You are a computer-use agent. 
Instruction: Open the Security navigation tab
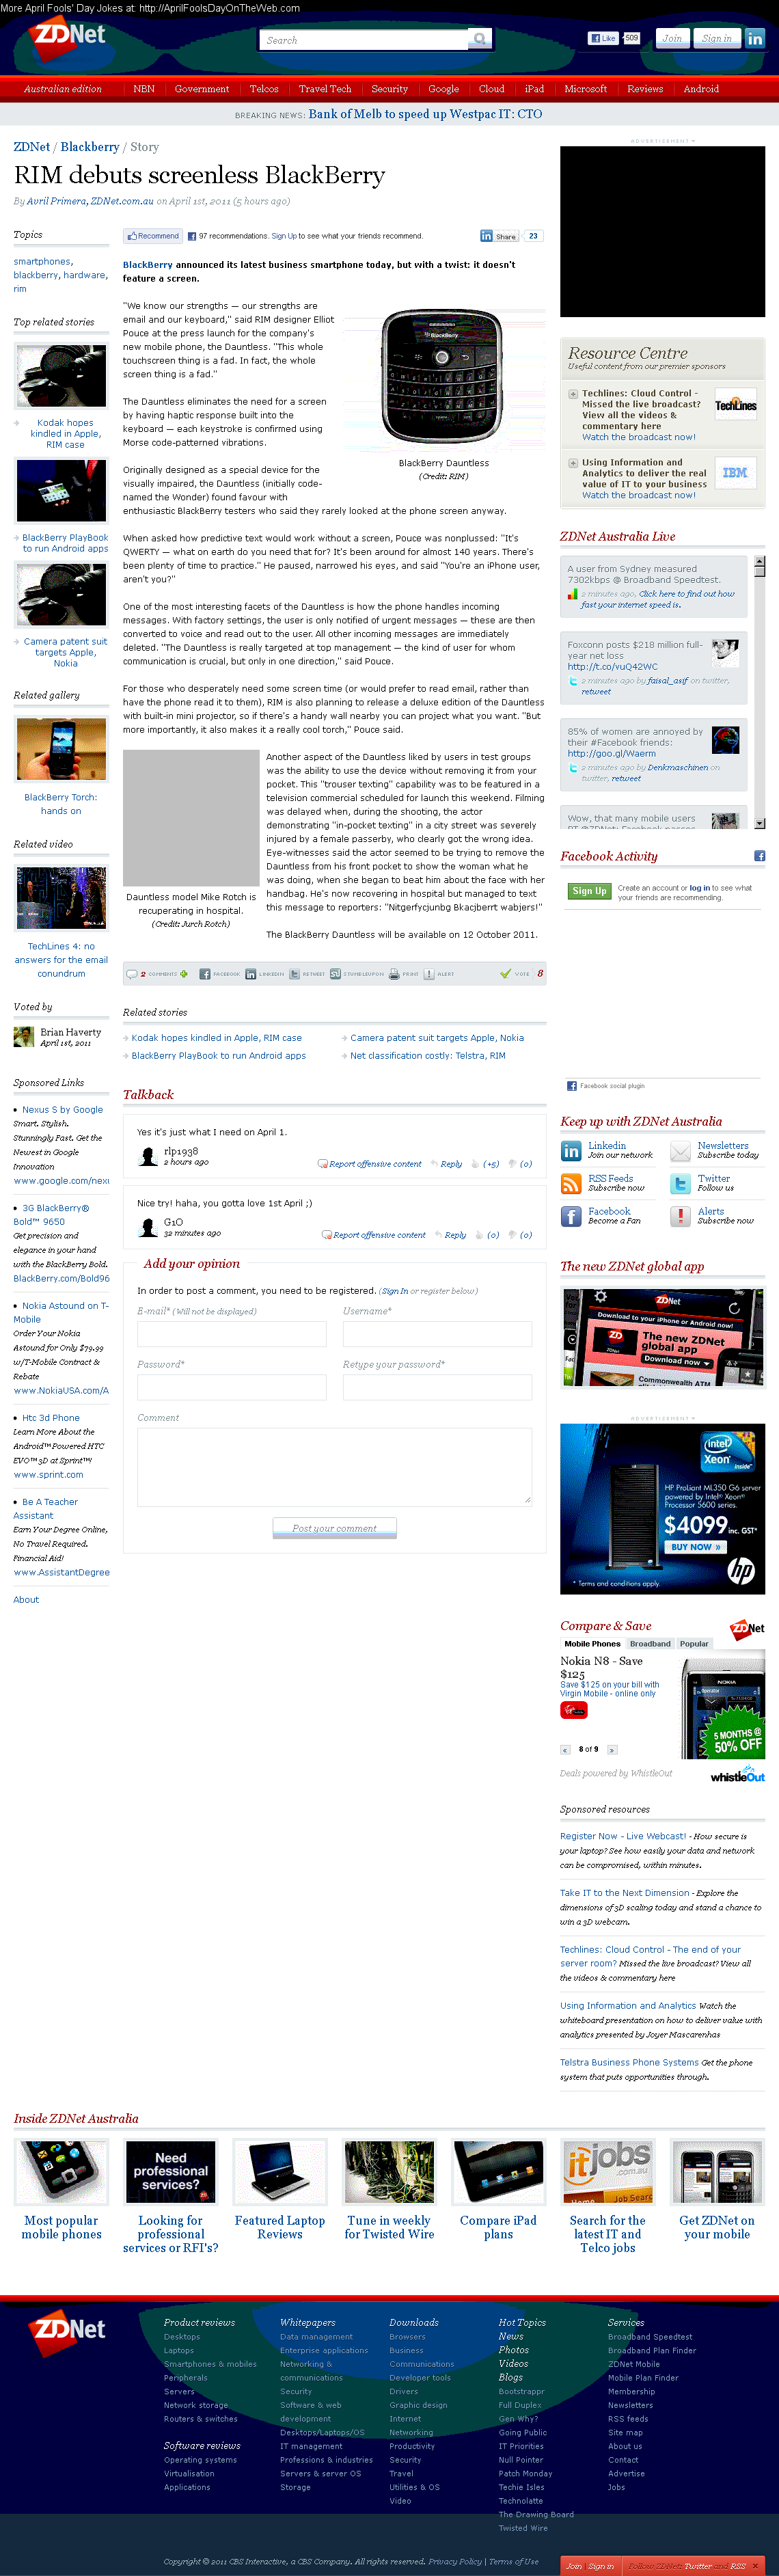click(x=390, y=89)
